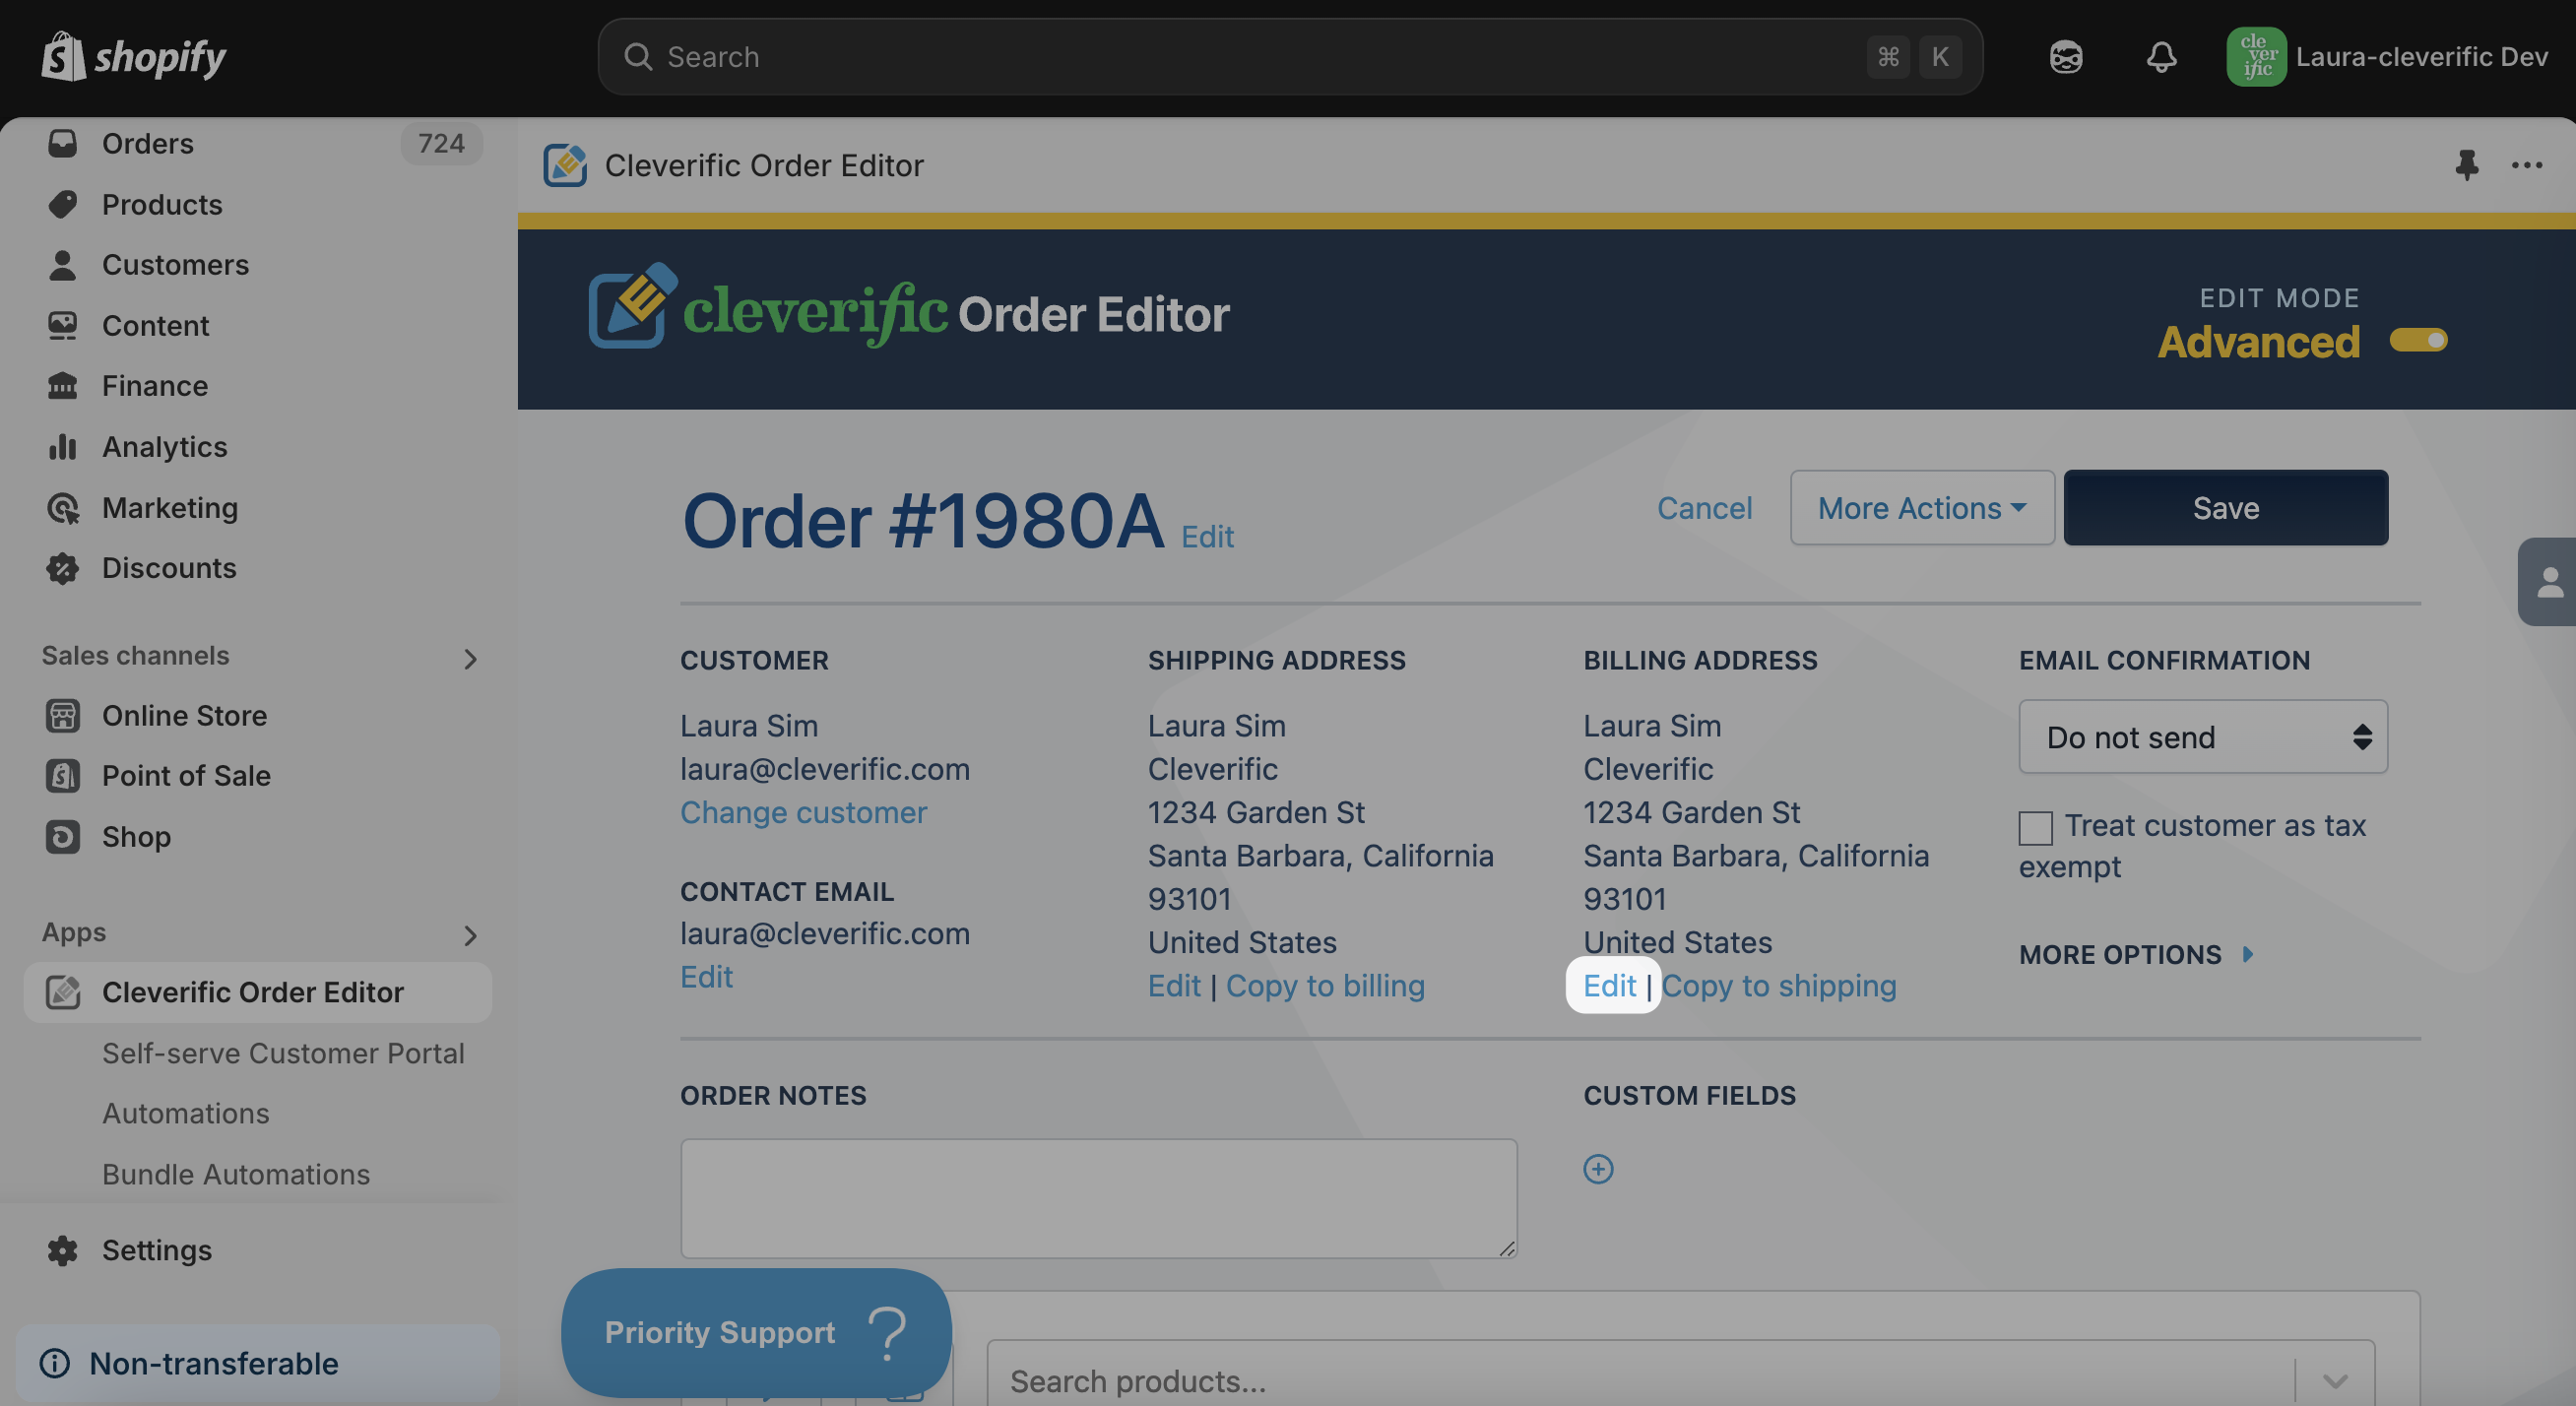Click the Non-transferable info icon

55,1363
